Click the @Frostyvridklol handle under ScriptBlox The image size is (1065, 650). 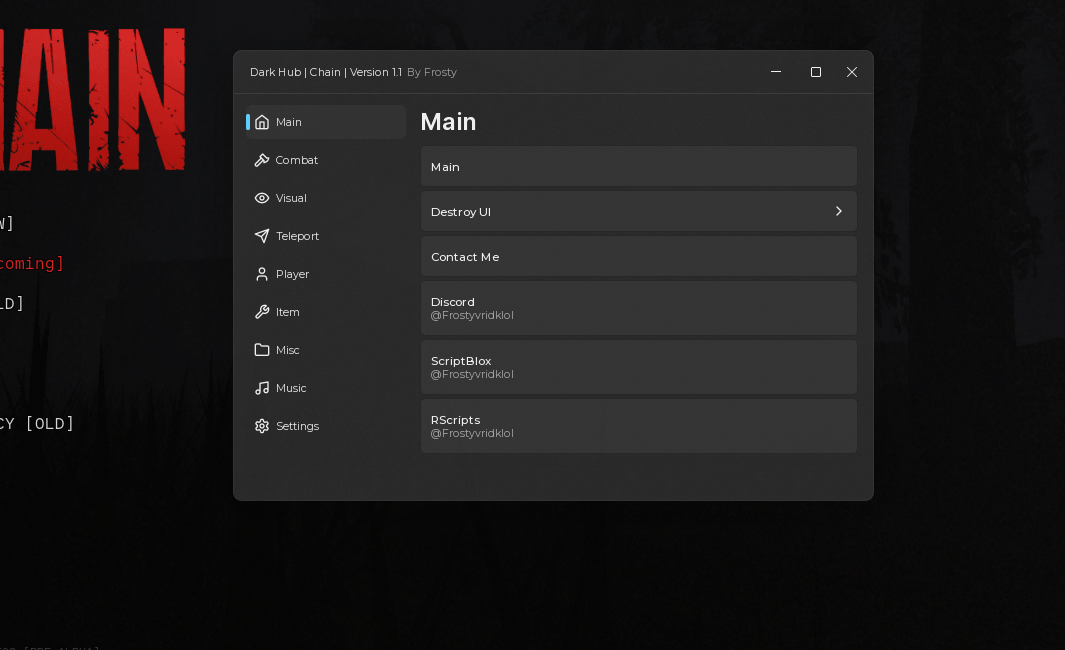[472, 374]
